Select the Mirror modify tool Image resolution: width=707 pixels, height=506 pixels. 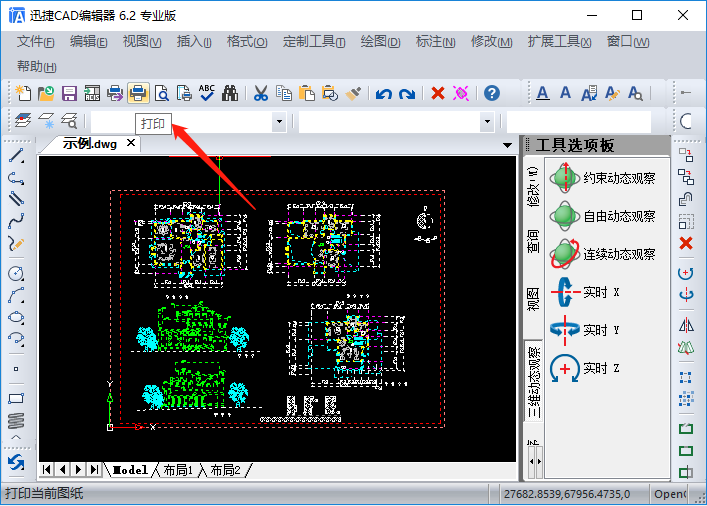pyautogui.click(x=686, y=325)
